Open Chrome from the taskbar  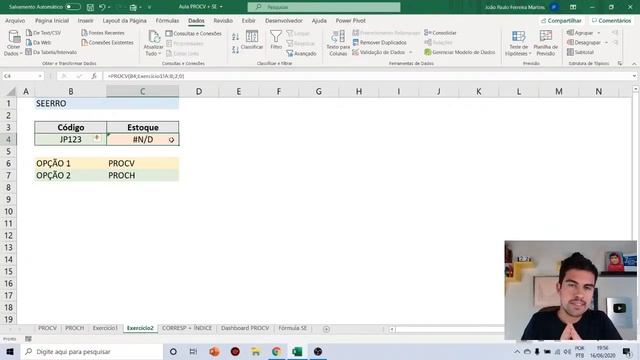click(276, 351)
